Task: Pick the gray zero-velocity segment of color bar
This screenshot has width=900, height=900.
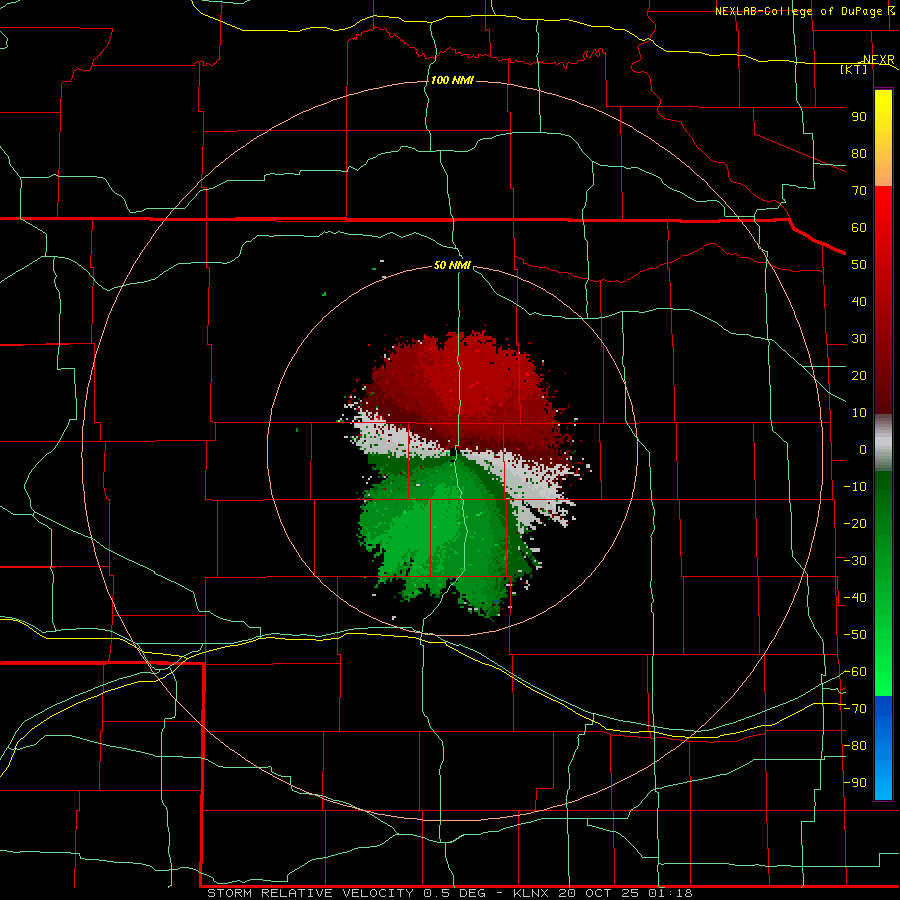Action: tap(883, 443)
